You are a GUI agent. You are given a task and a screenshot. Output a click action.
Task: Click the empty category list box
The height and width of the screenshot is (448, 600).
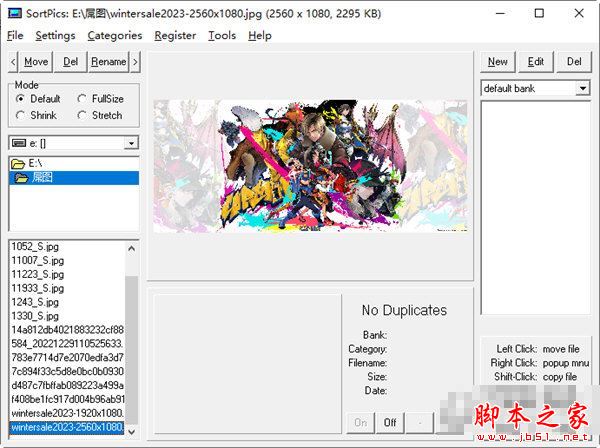pyautogui.click(x=535, y=208)
